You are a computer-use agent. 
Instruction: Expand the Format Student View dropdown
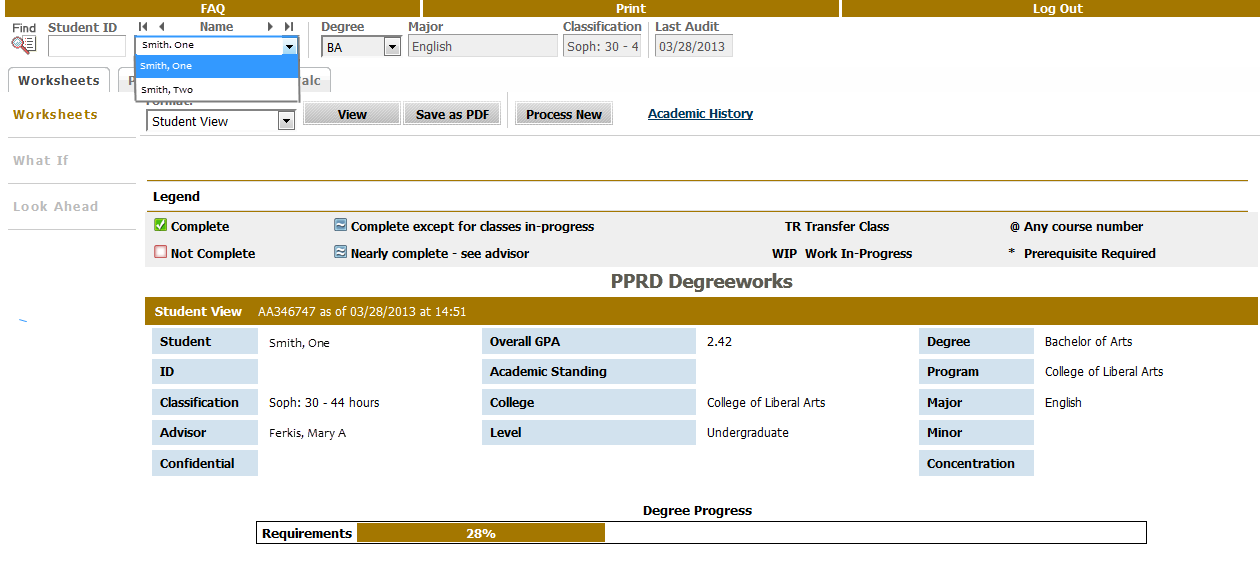click(x=286, y=121)
